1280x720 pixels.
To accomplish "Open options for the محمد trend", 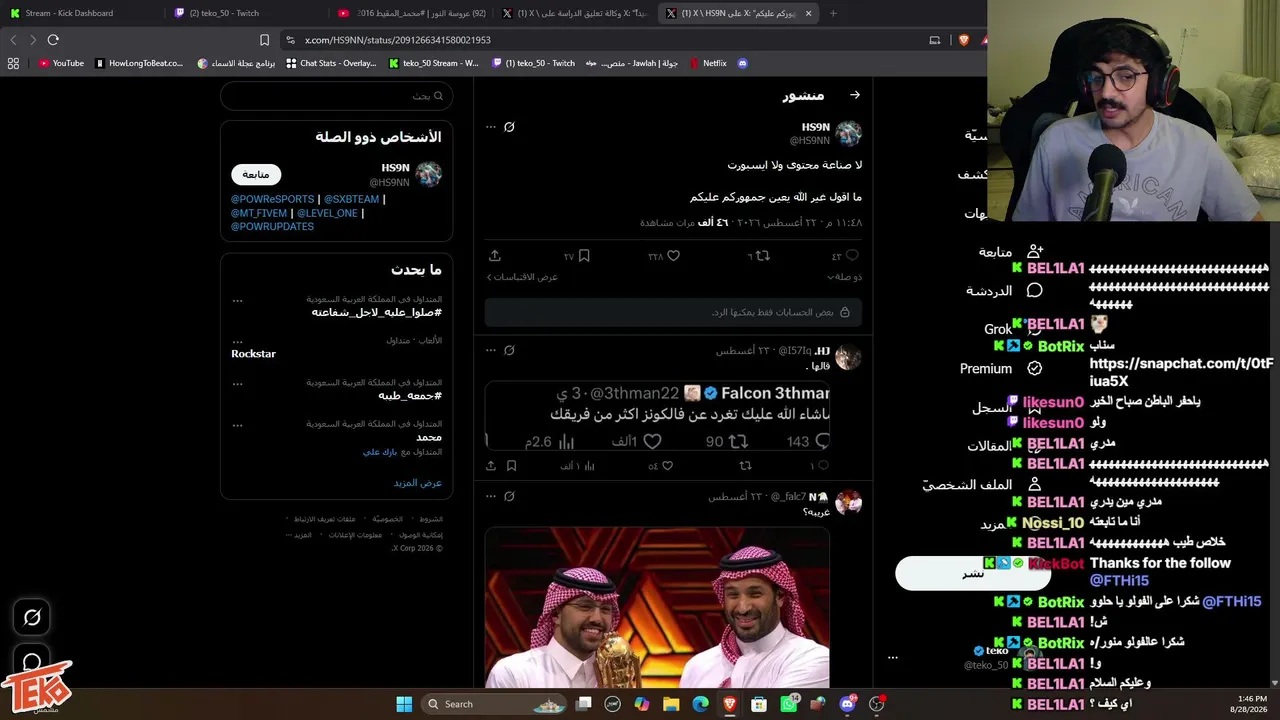I will point(237,425).
